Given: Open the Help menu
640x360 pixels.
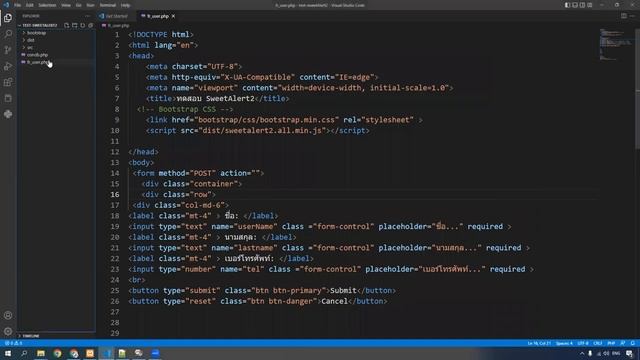Looking at the screenshot, I should click(x=125, y=5).
